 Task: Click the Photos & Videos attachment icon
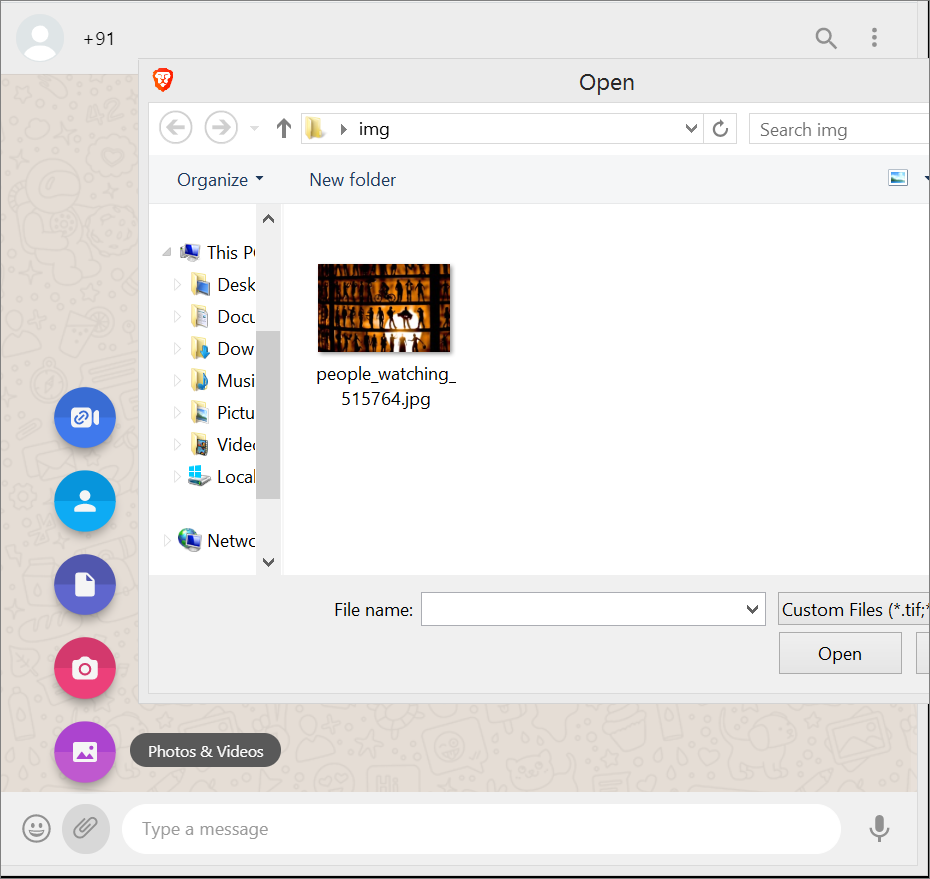tap(85, 751)
